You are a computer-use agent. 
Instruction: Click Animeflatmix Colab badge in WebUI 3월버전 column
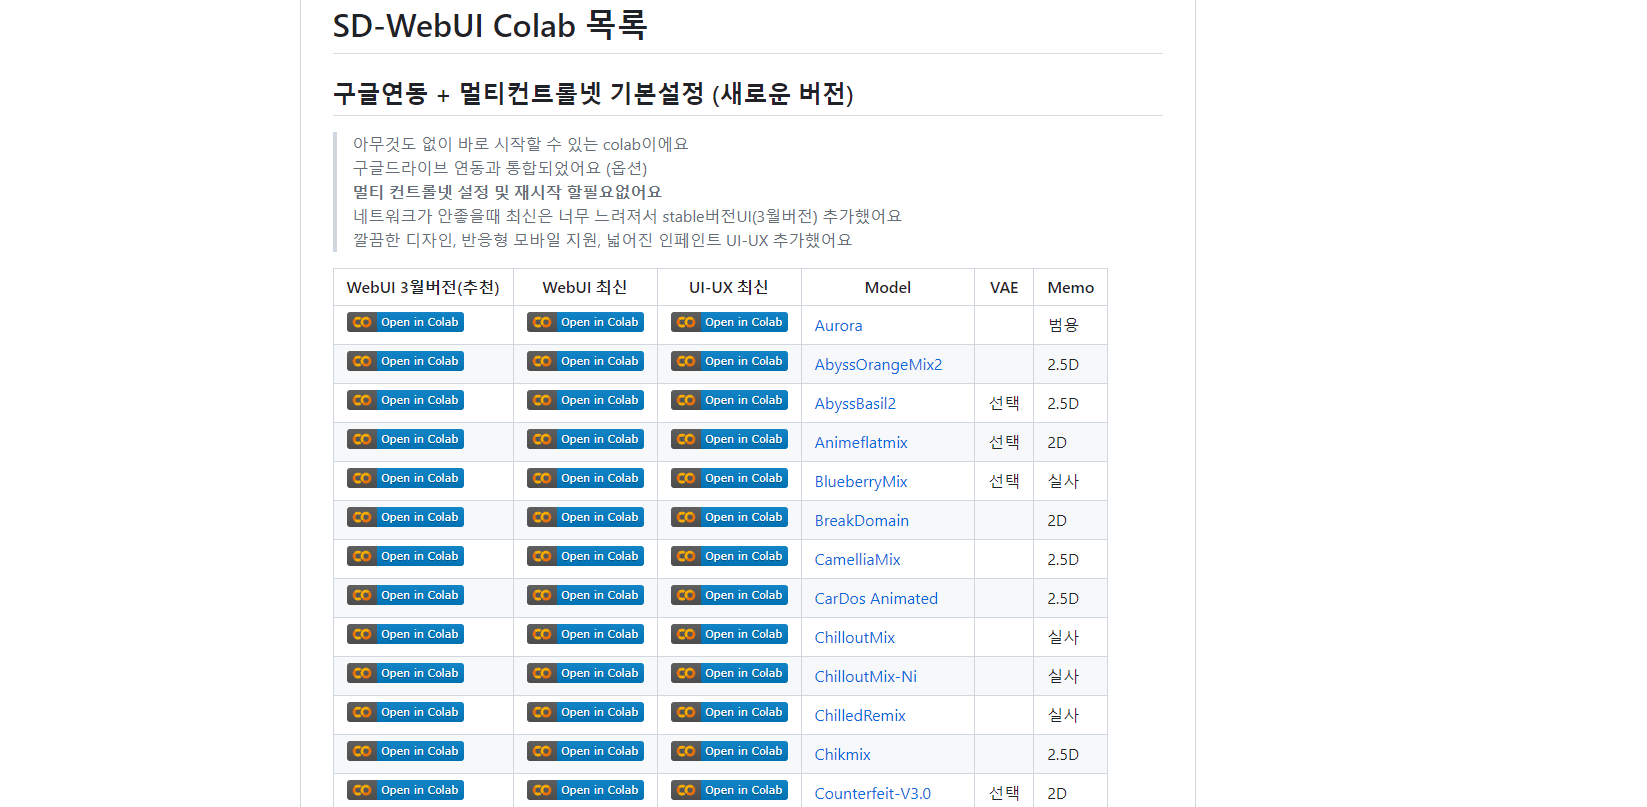(405, 439)
